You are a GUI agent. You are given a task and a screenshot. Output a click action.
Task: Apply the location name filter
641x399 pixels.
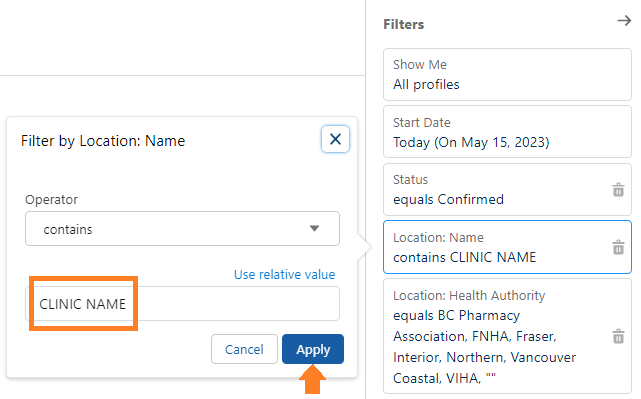pos(313,349)
